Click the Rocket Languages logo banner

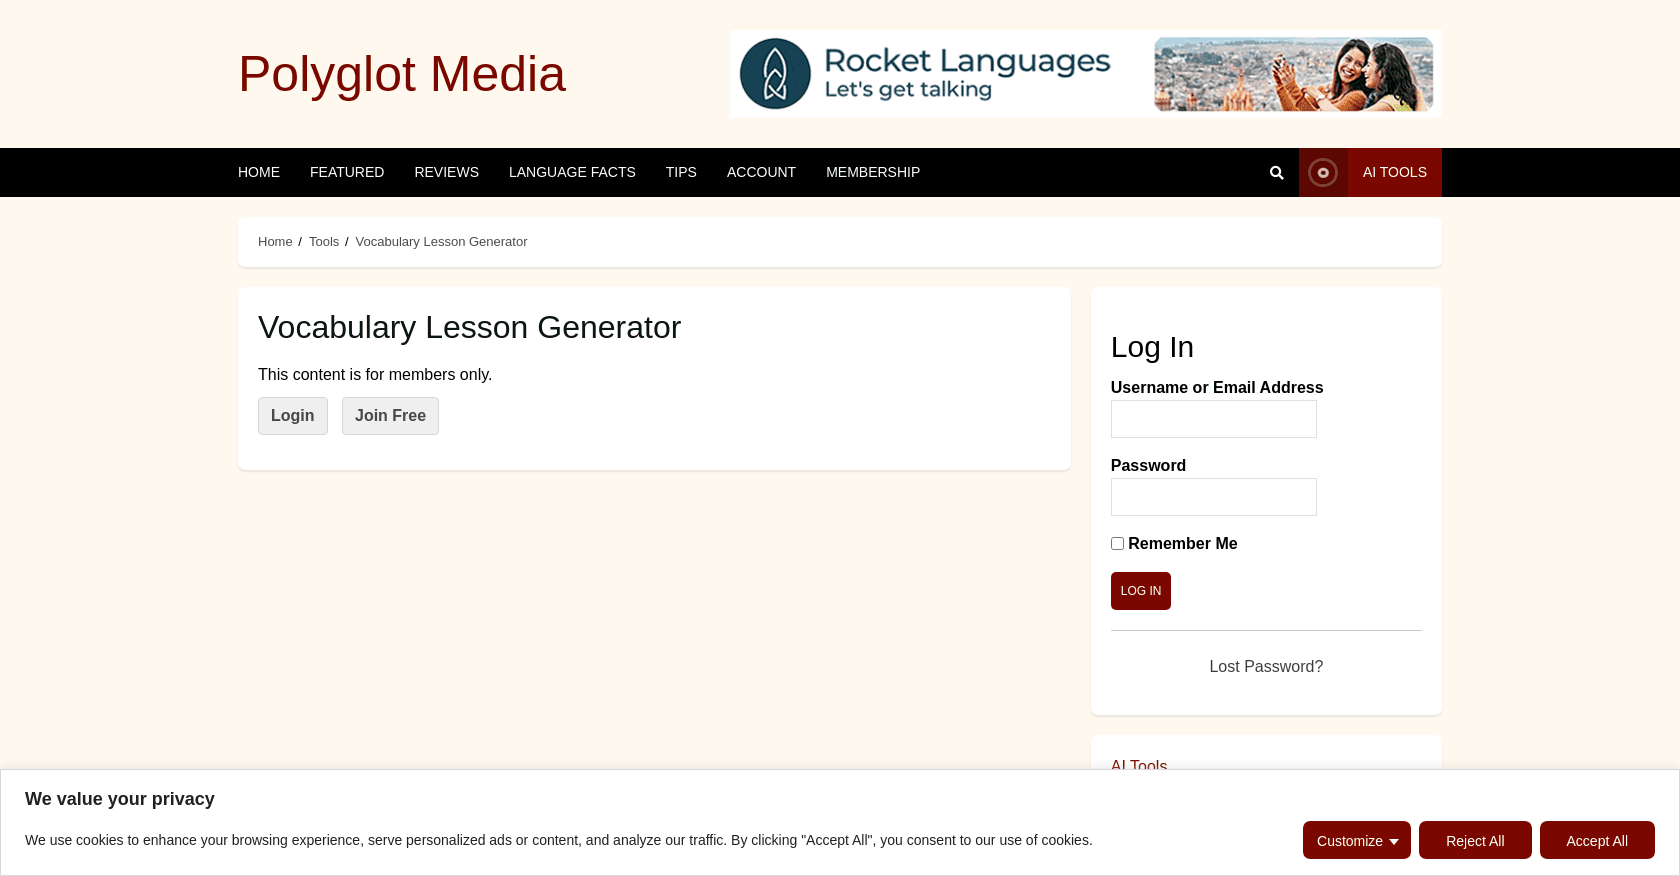click(x=1085, y=74)
